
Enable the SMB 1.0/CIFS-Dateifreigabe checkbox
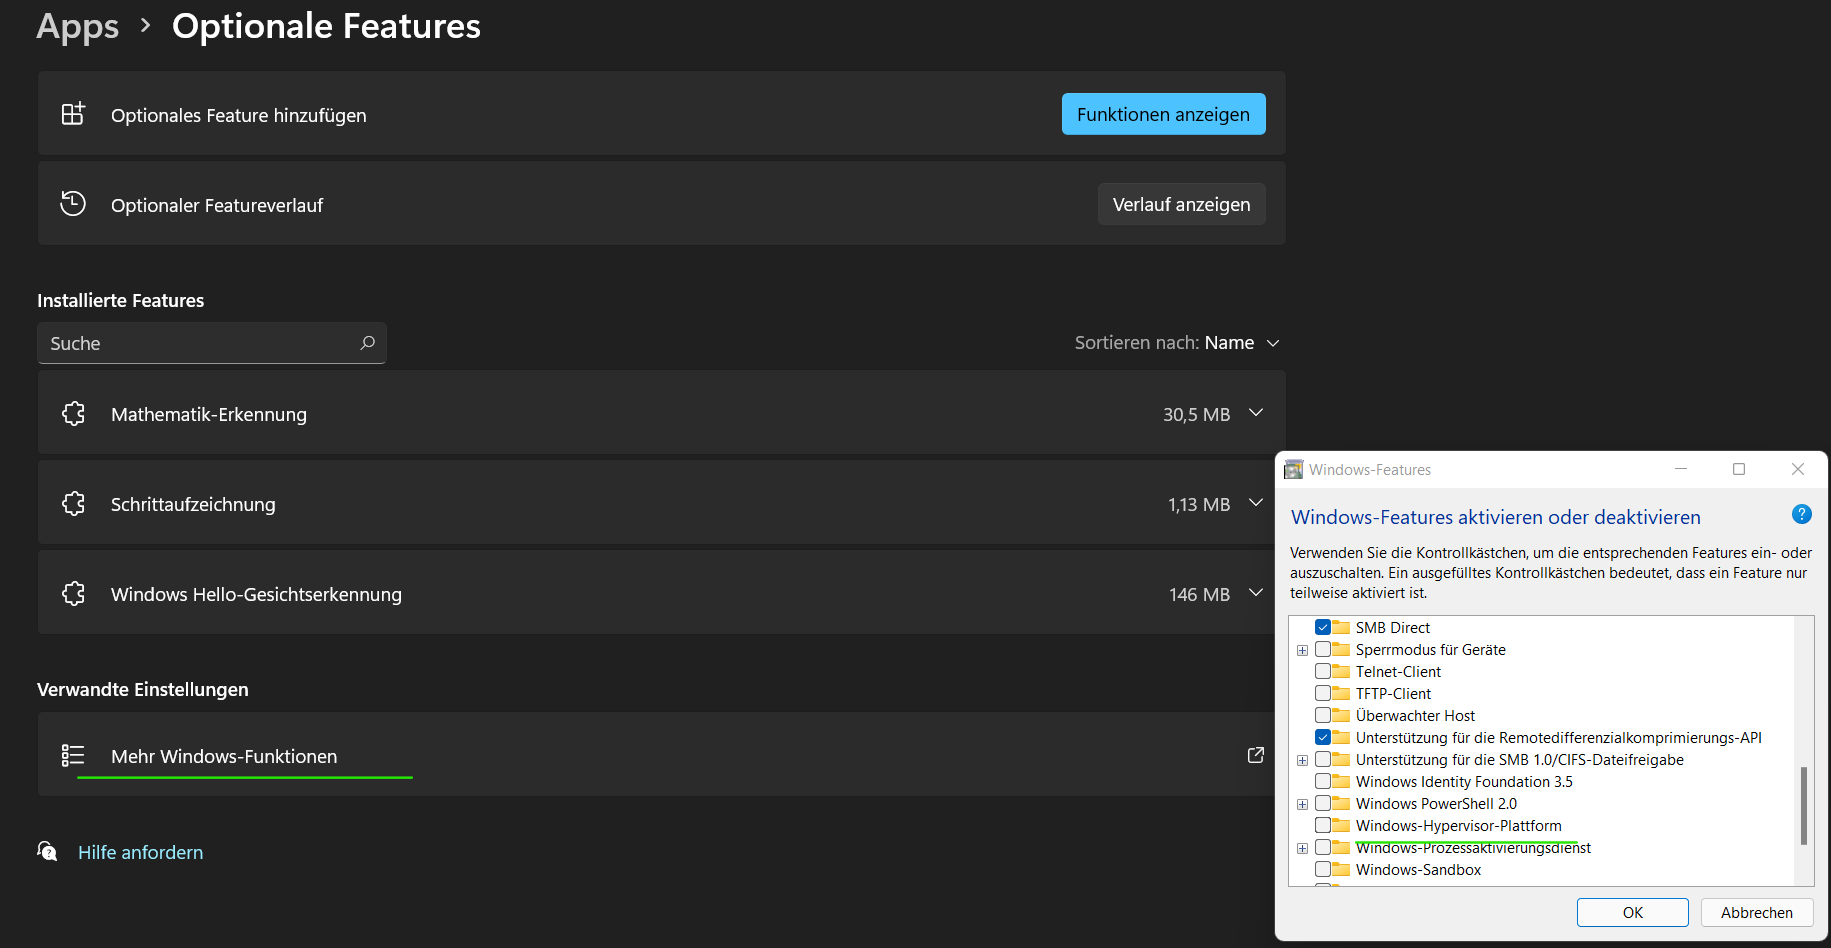click(1323, 759)
